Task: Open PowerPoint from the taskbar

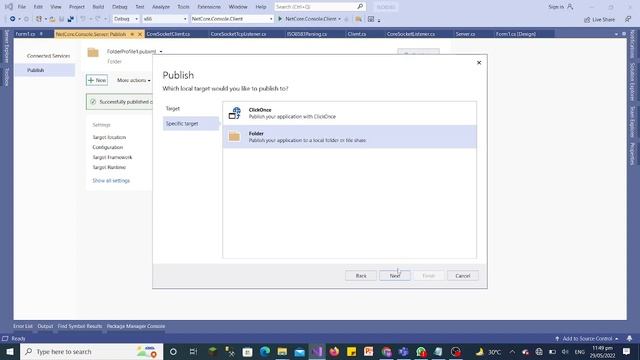Action: click(x=369, y=351)
